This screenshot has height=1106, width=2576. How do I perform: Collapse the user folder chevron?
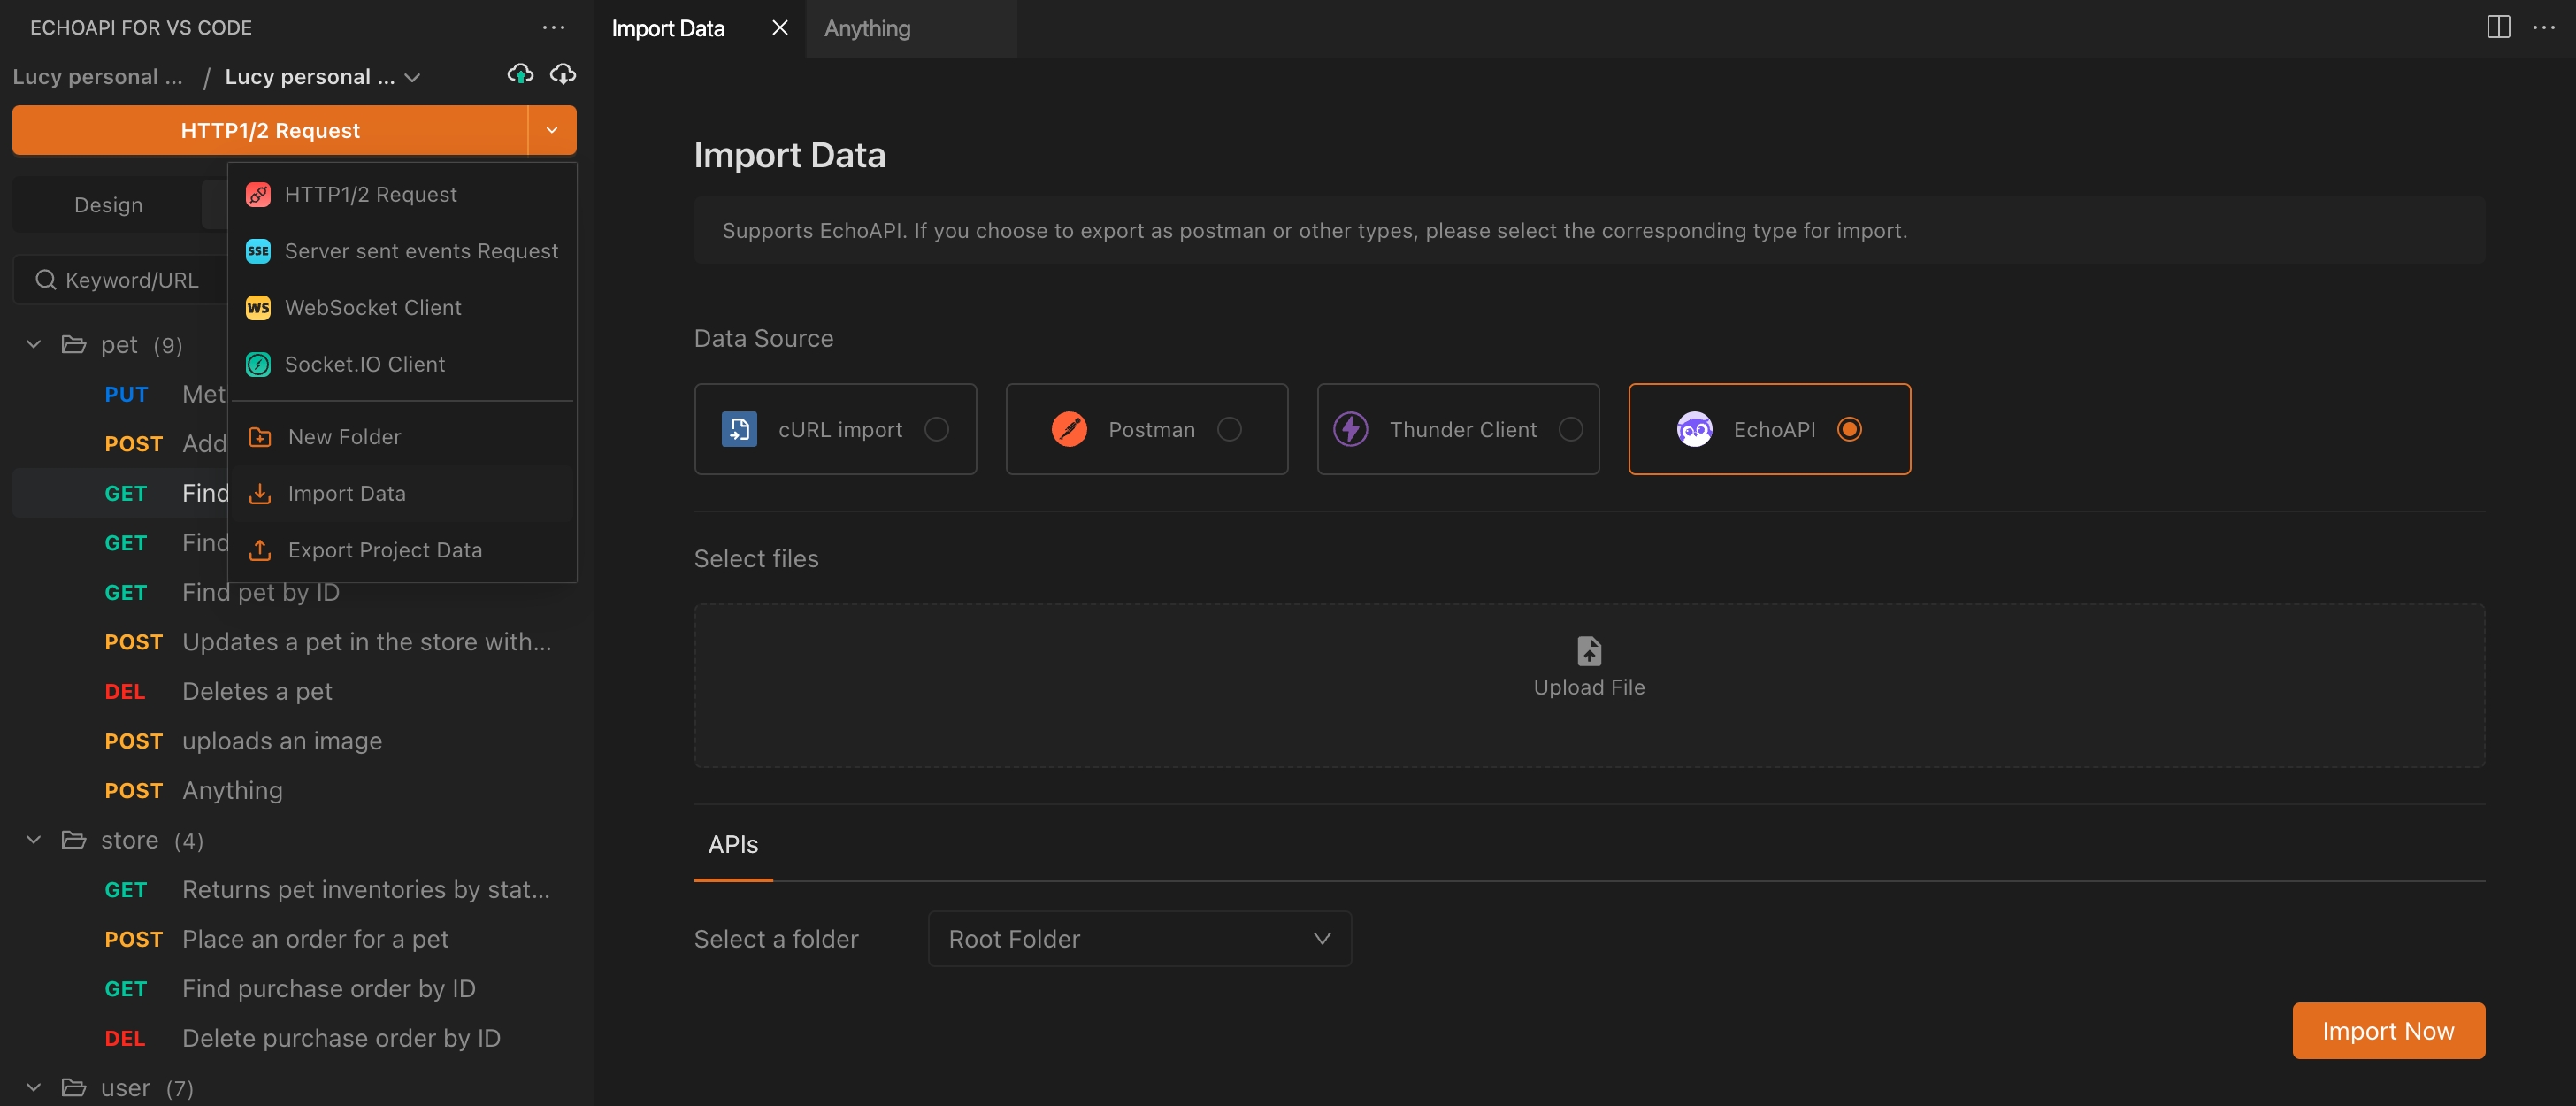click(x=33, y=1088)
